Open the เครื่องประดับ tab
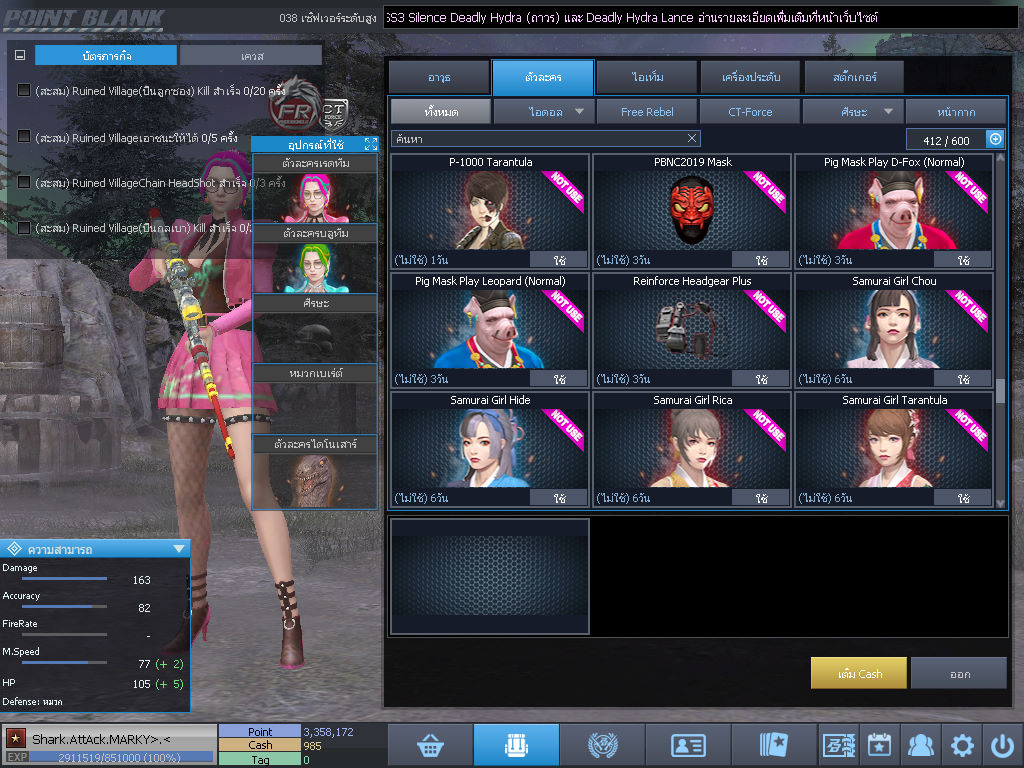1024x768 pixels. [750, 77]
